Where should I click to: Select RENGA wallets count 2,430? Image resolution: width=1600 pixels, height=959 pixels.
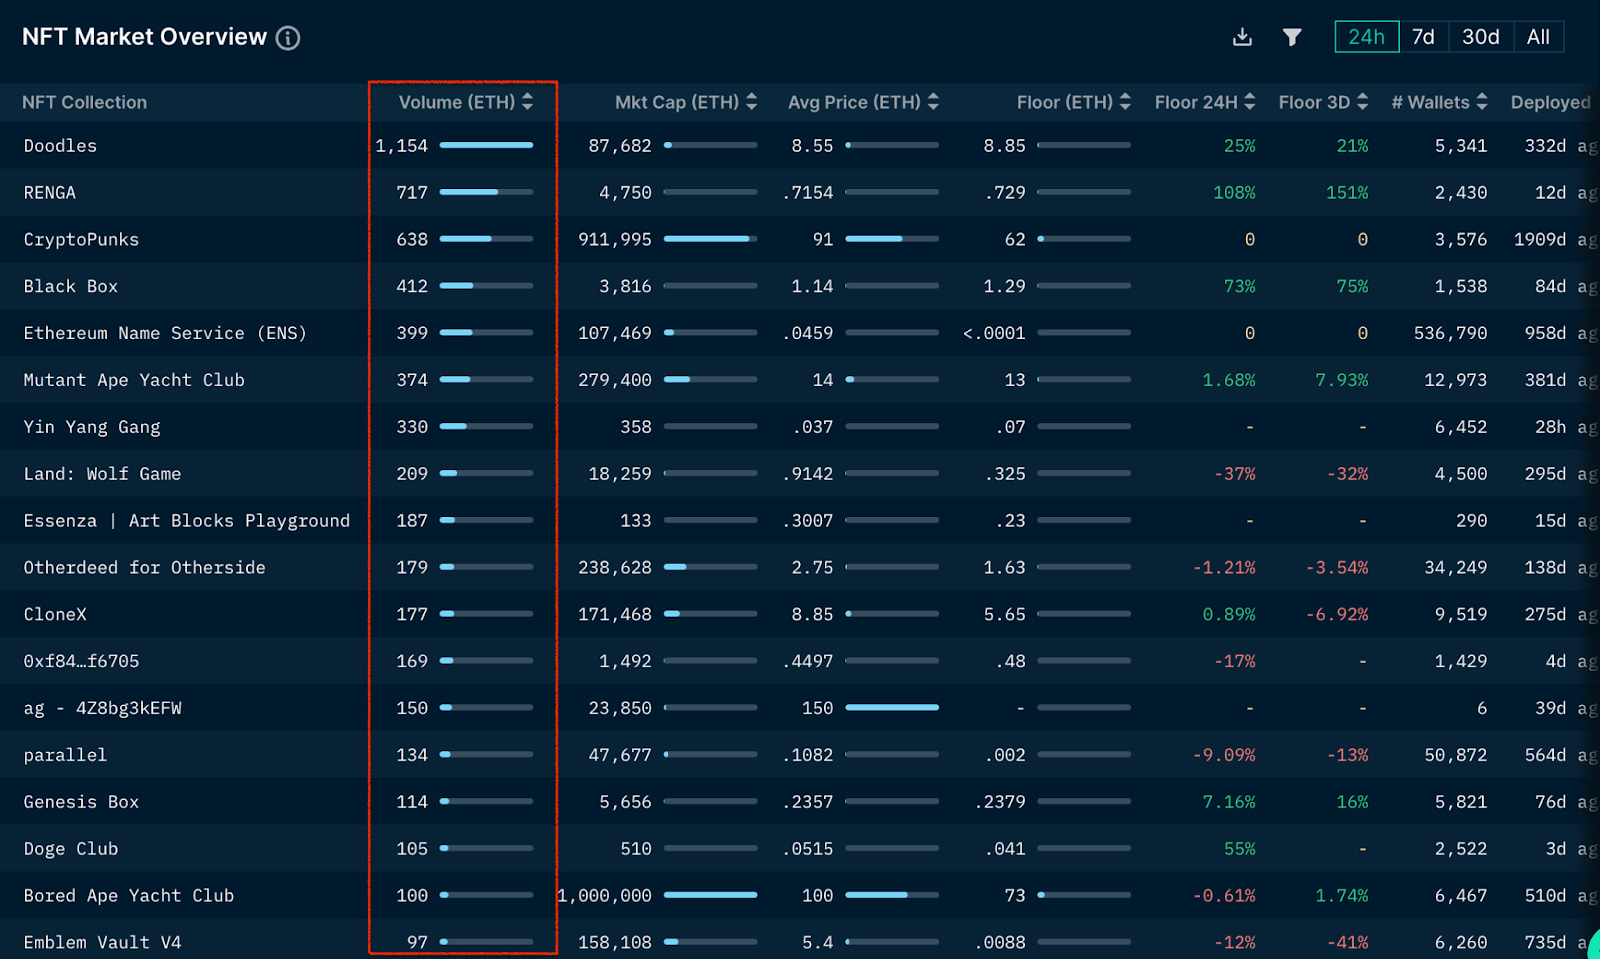(x=1460, y=193)
